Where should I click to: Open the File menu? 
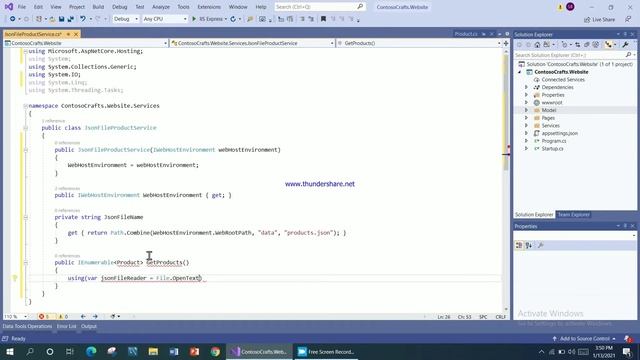tap(22, 7)
